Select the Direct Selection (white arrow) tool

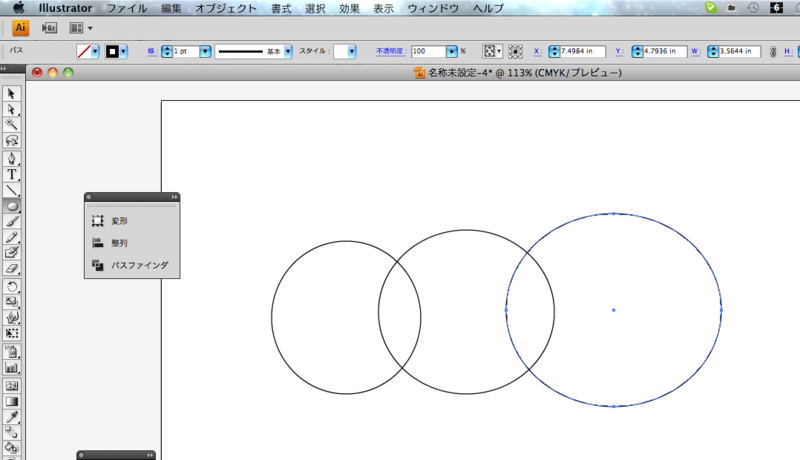tap(12, 110)
